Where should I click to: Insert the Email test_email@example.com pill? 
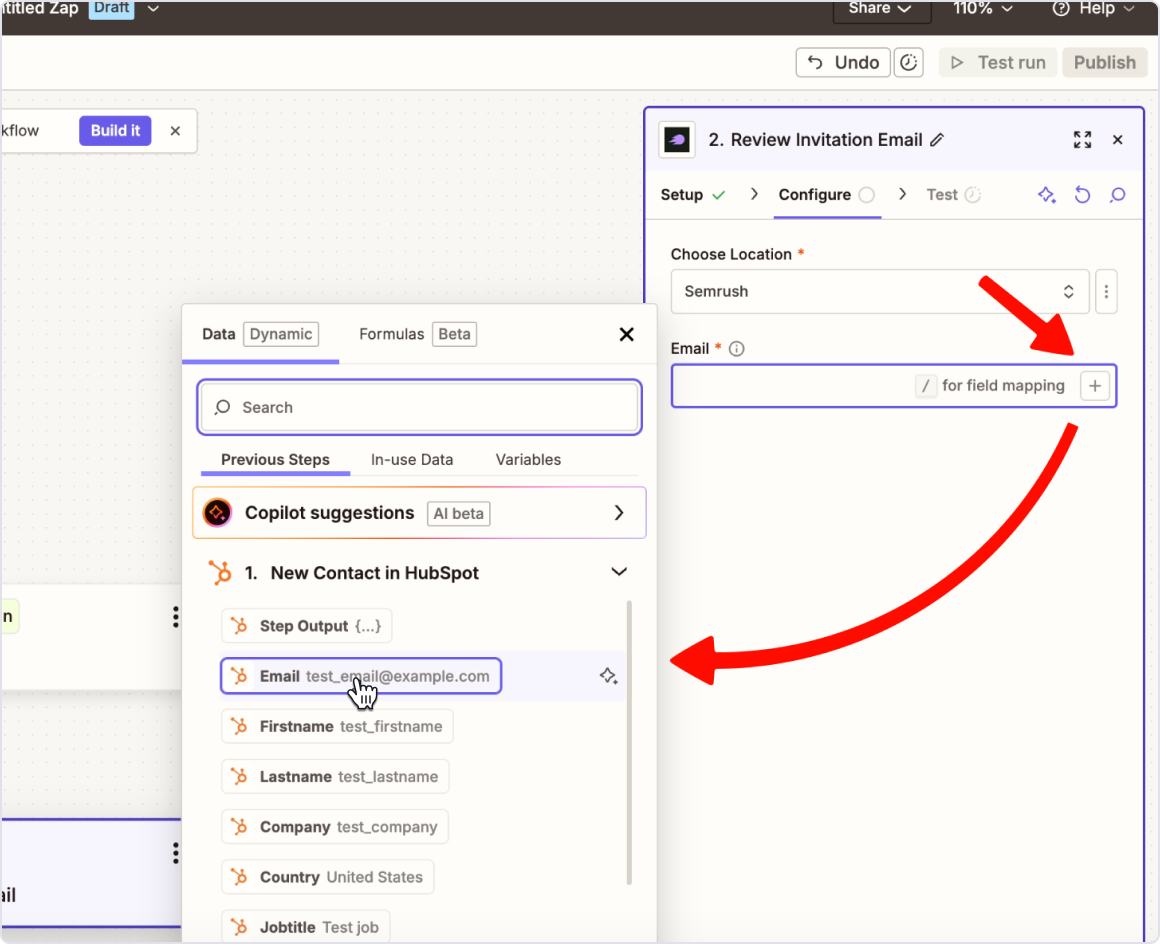pyautogui.click(x=362, y=676)
